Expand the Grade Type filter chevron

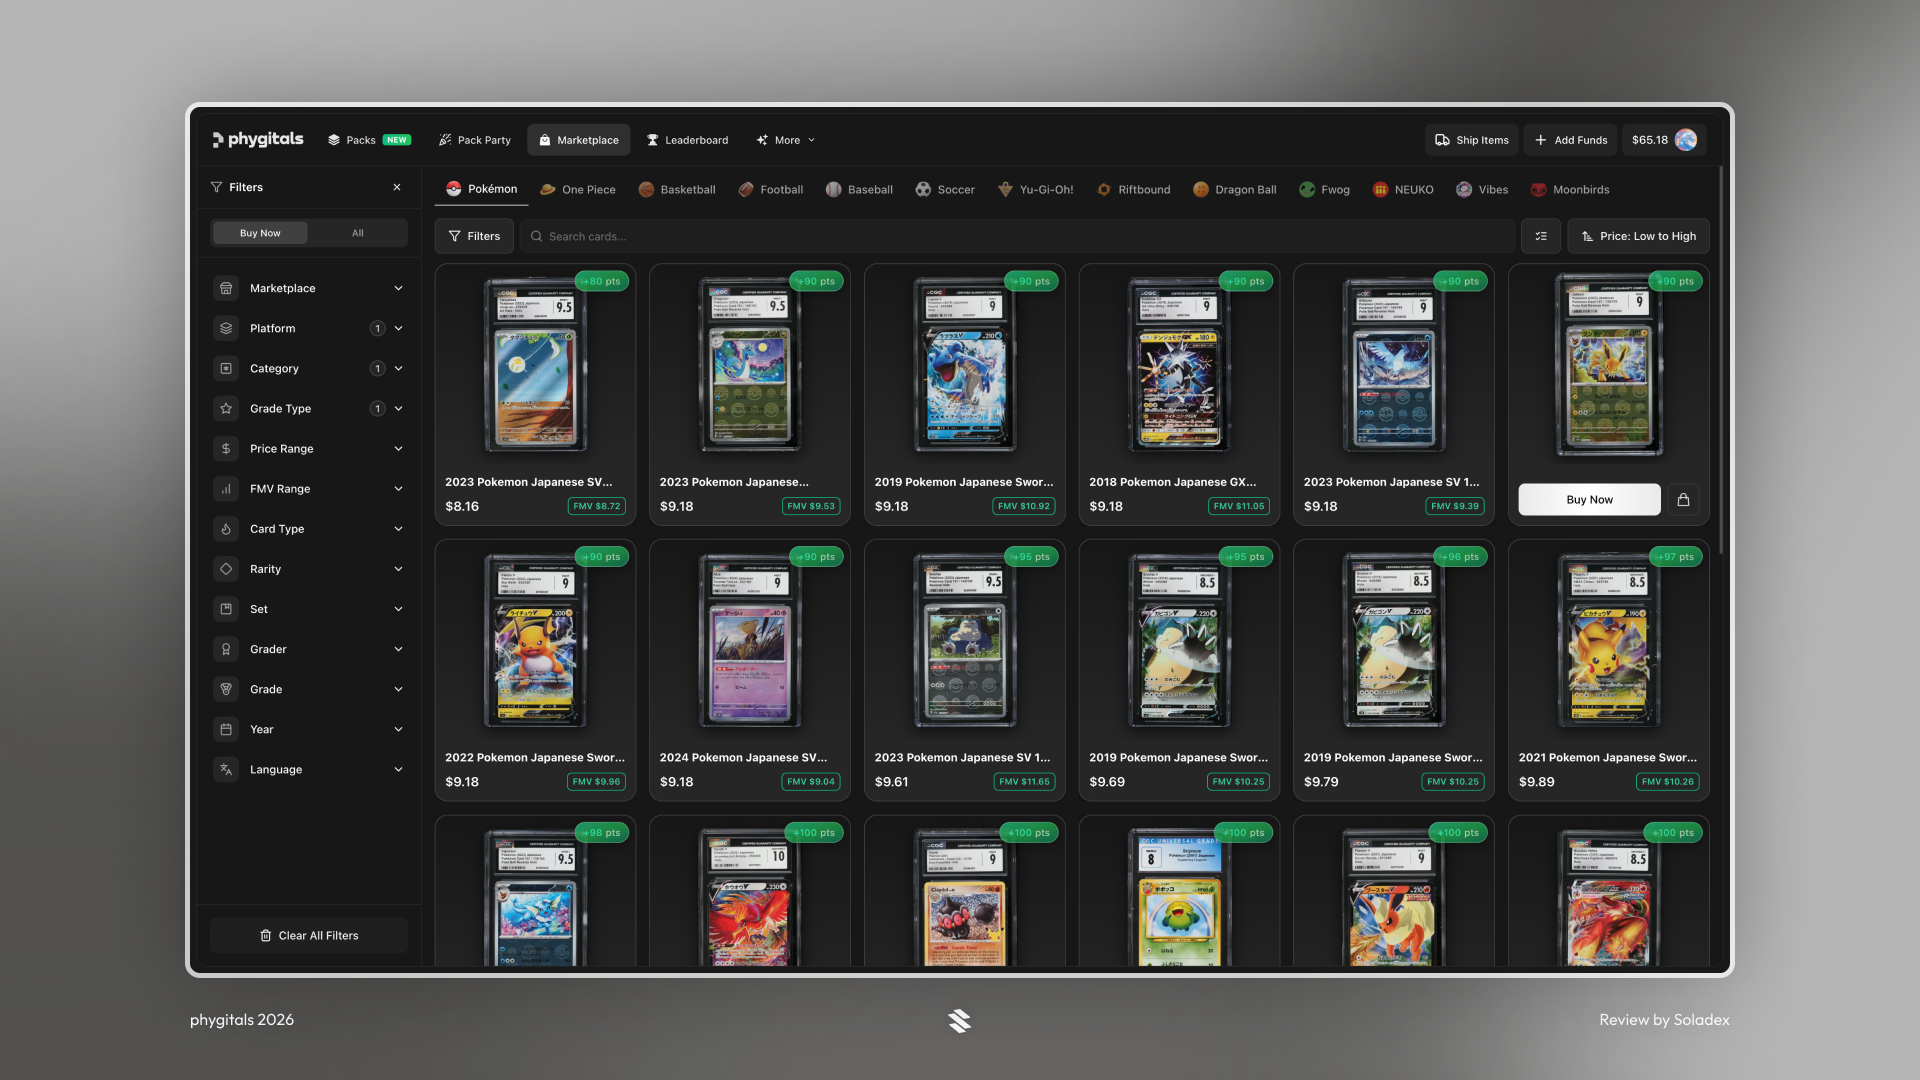[398, 408]
